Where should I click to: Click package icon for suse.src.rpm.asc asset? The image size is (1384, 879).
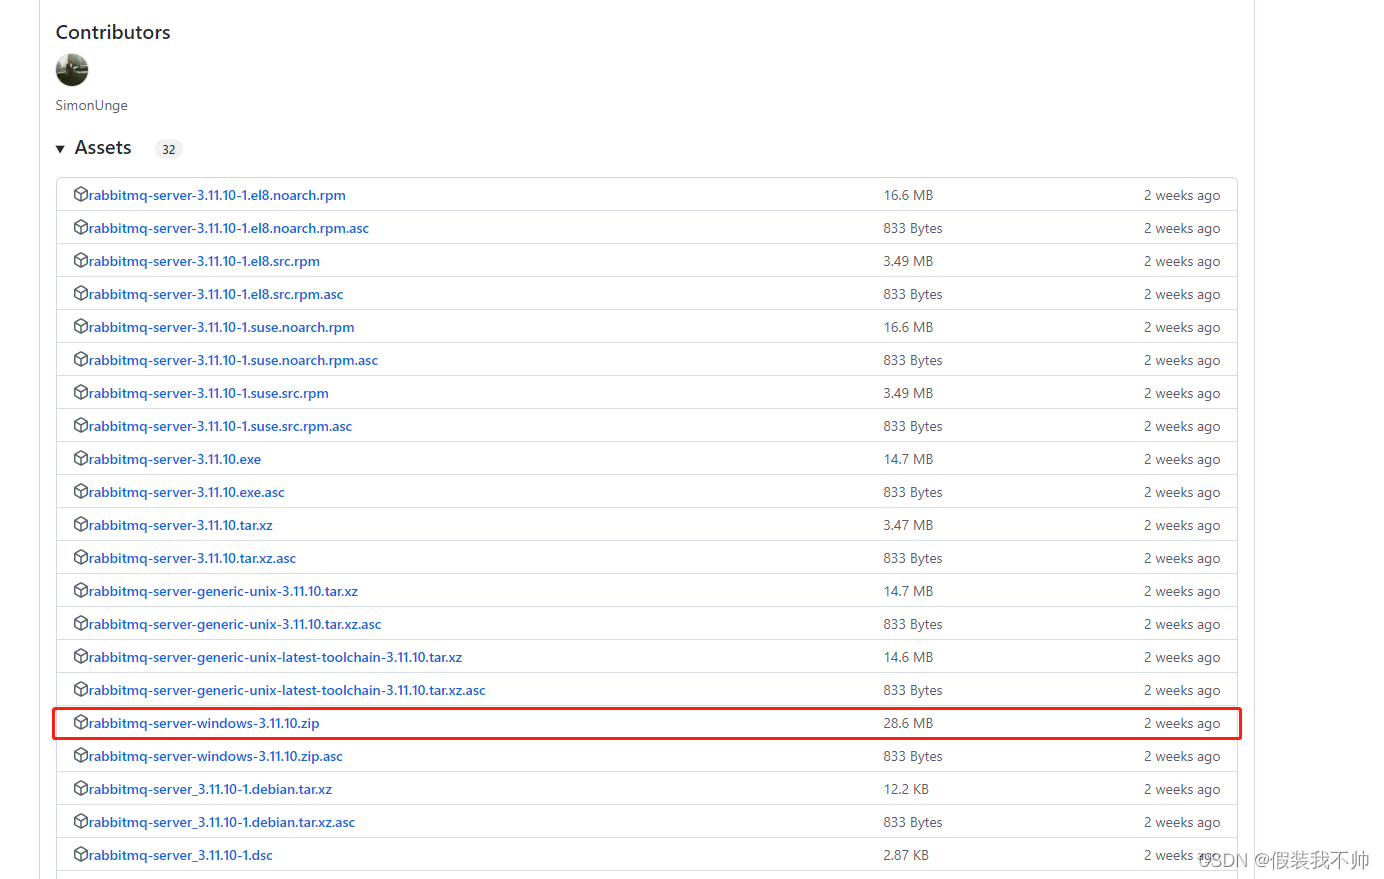81,425
